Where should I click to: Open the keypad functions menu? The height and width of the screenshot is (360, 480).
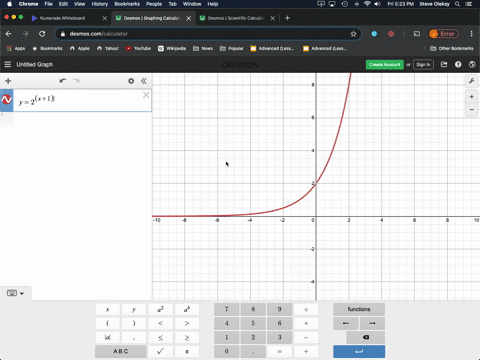[359, 309]
